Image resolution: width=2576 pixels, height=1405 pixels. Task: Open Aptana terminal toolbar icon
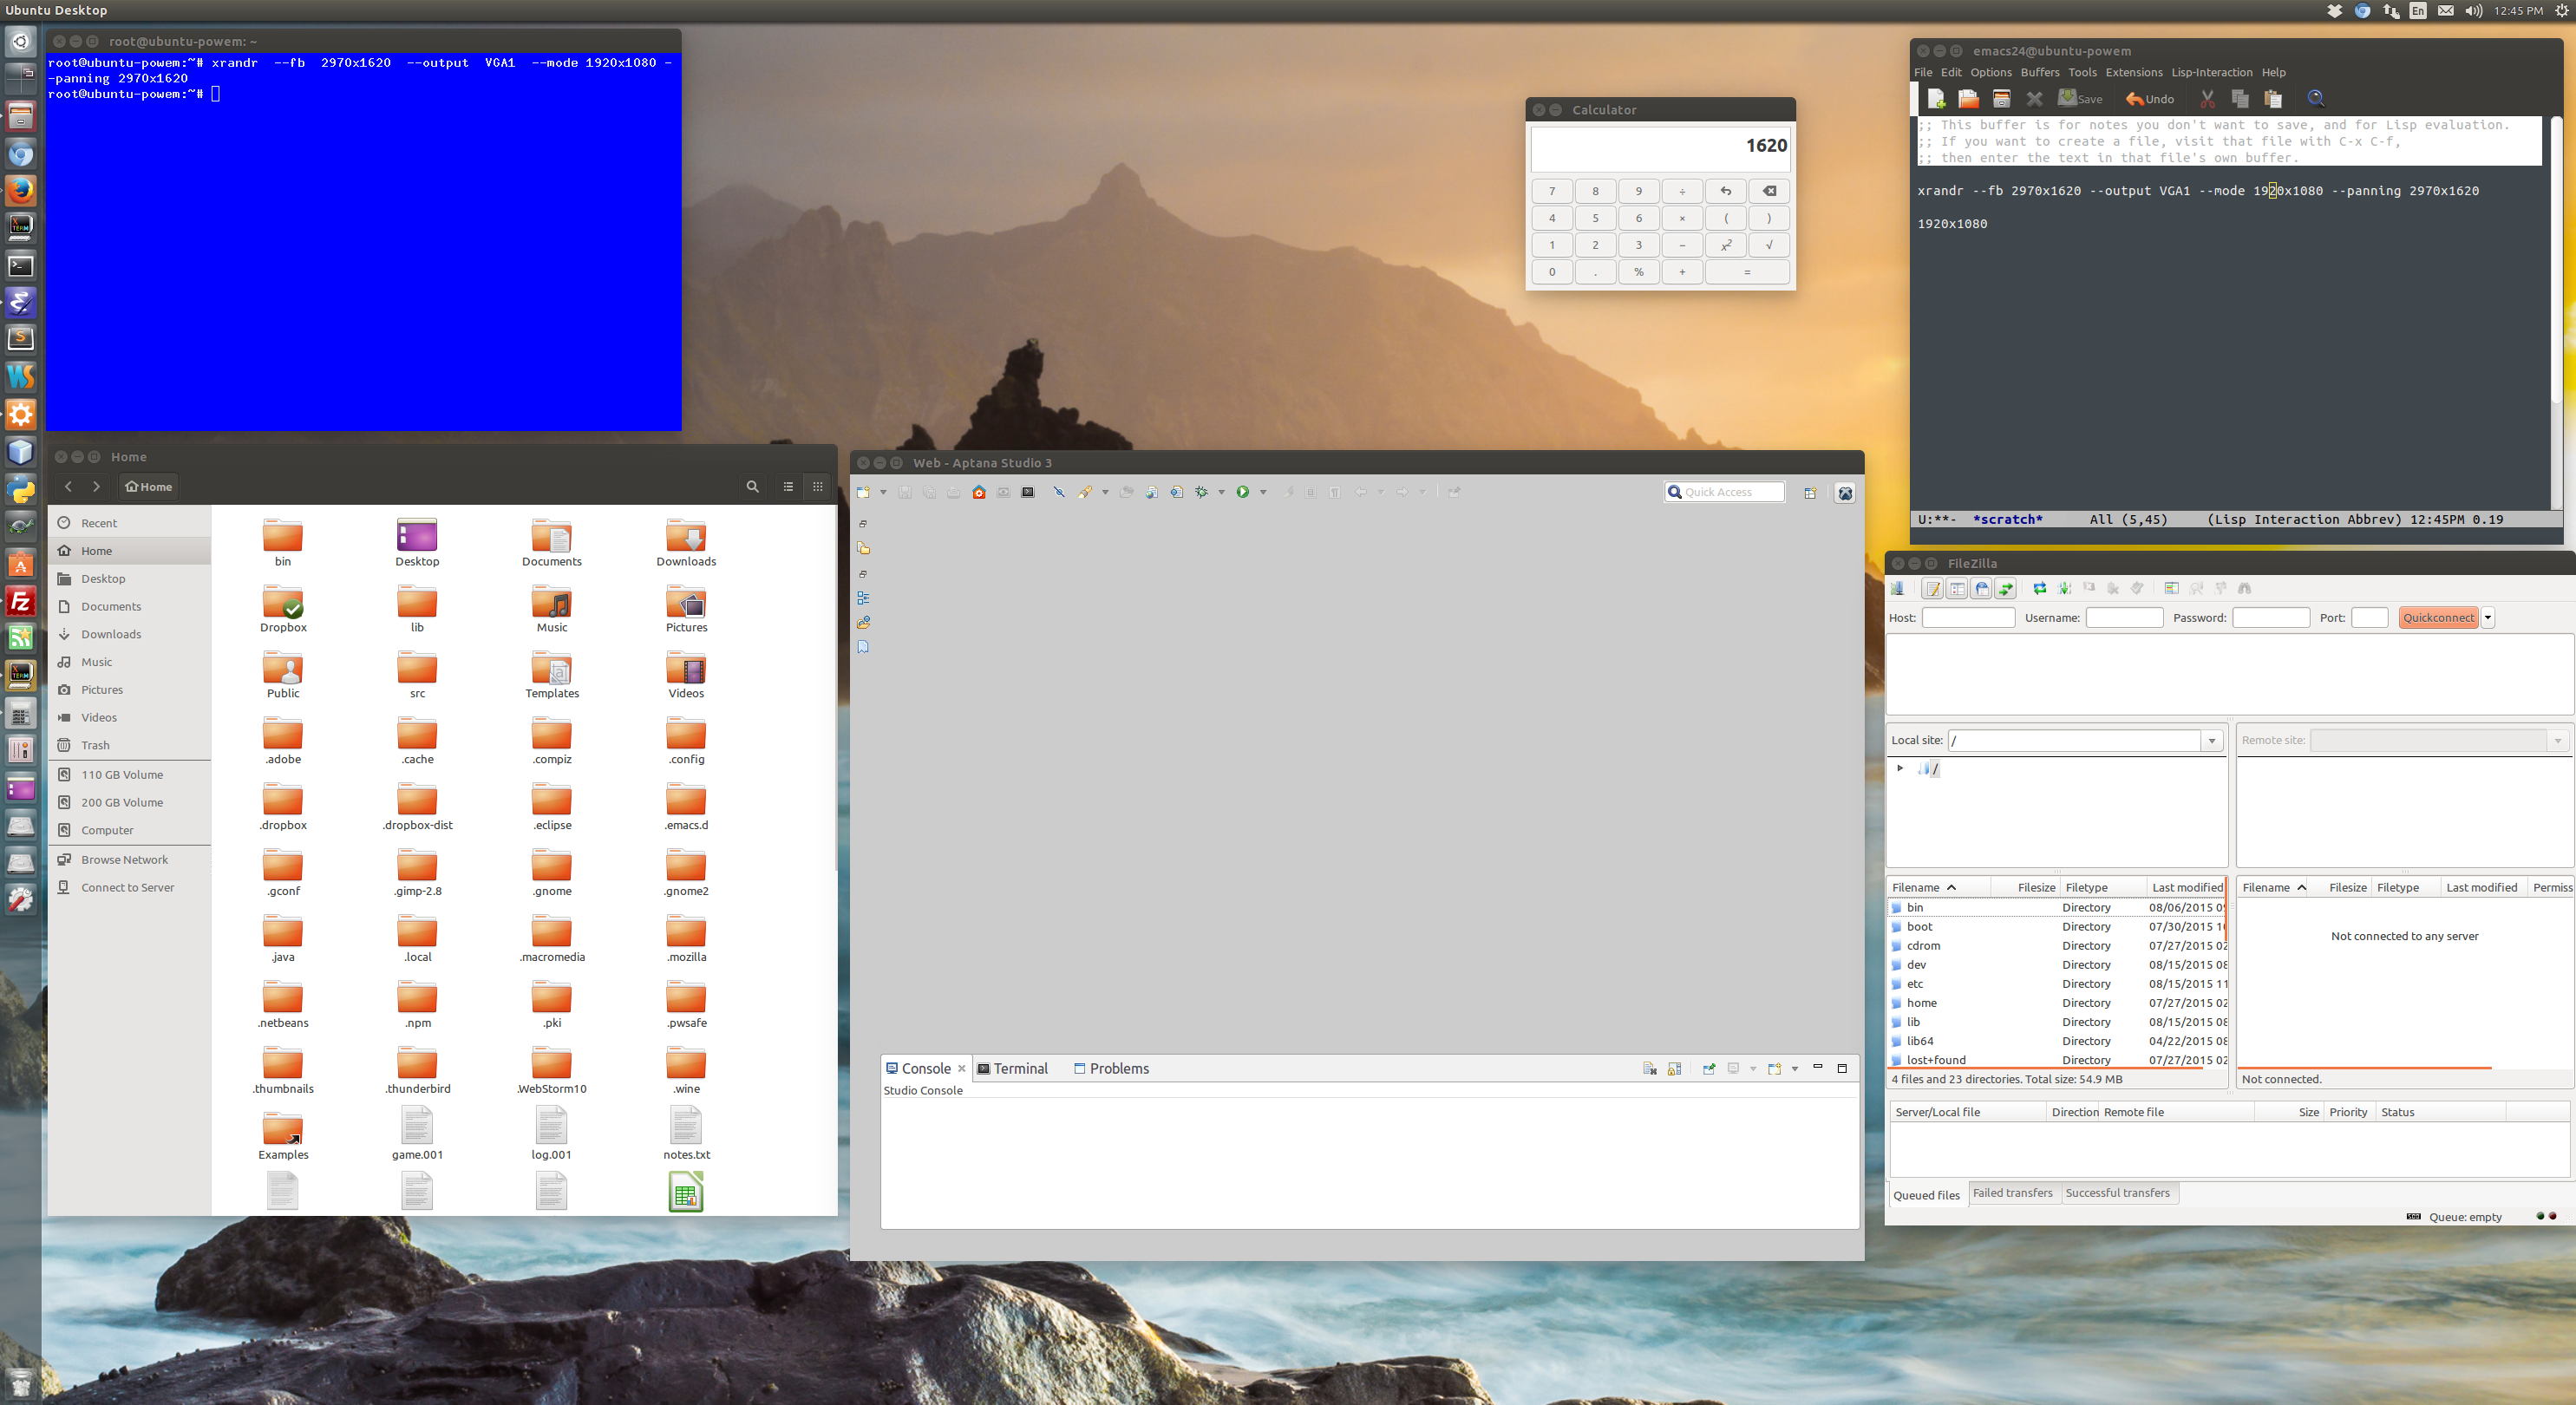coord(1028,492)
